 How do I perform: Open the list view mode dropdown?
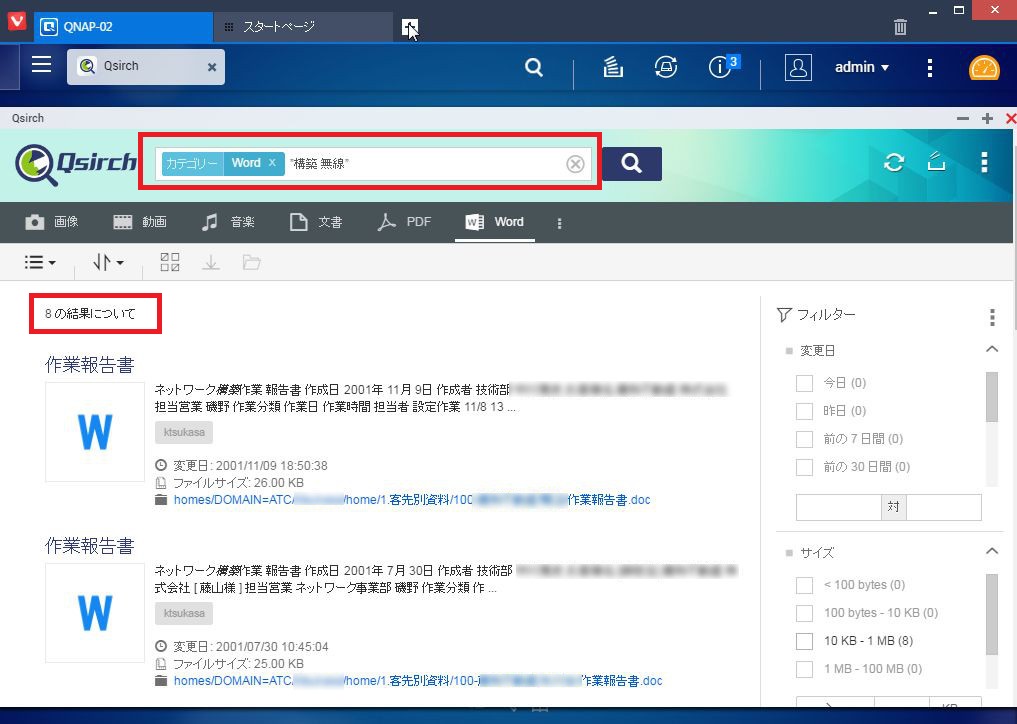(40, 262)
